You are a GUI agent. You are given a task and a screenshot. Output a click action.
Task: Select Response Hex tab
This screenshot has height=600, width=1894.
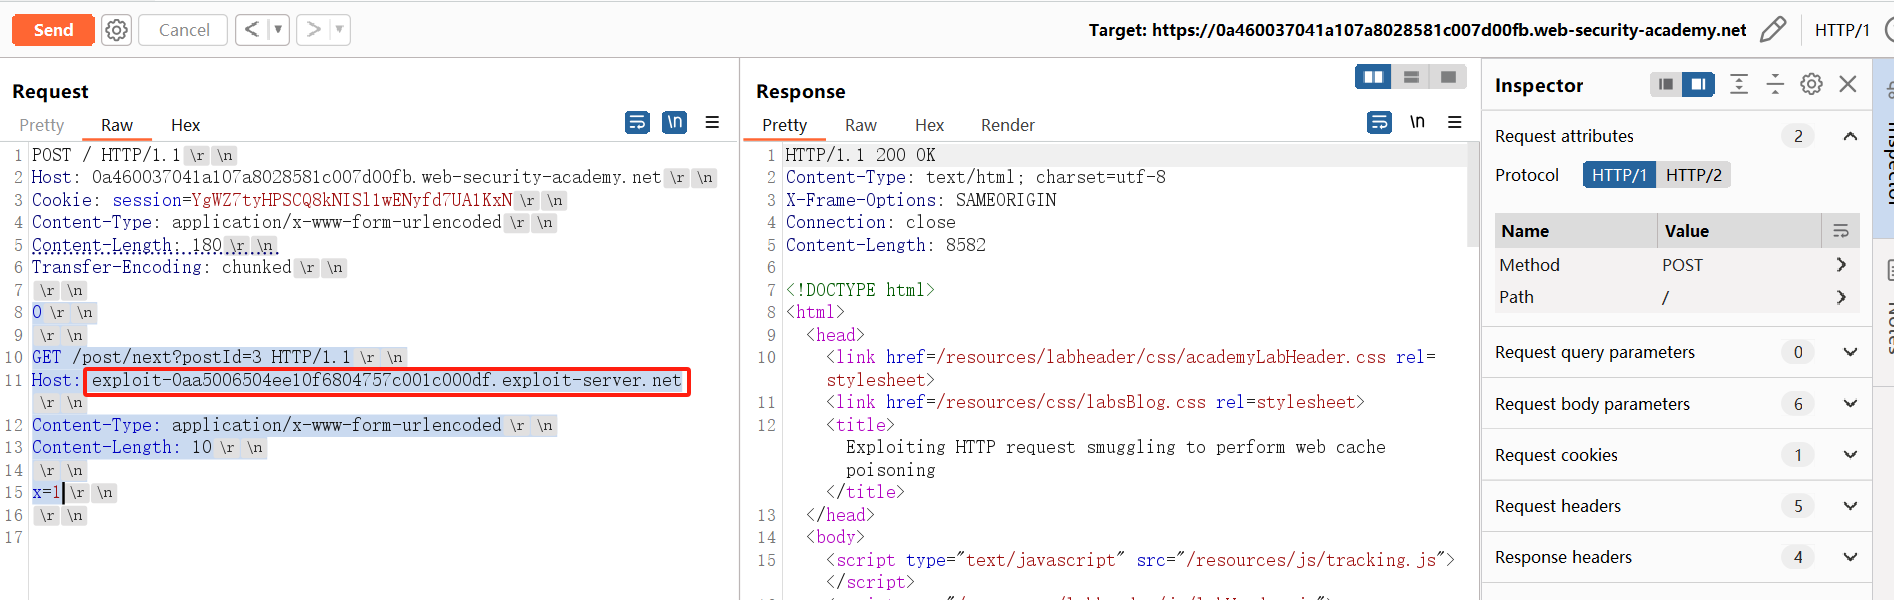point(930,125)
